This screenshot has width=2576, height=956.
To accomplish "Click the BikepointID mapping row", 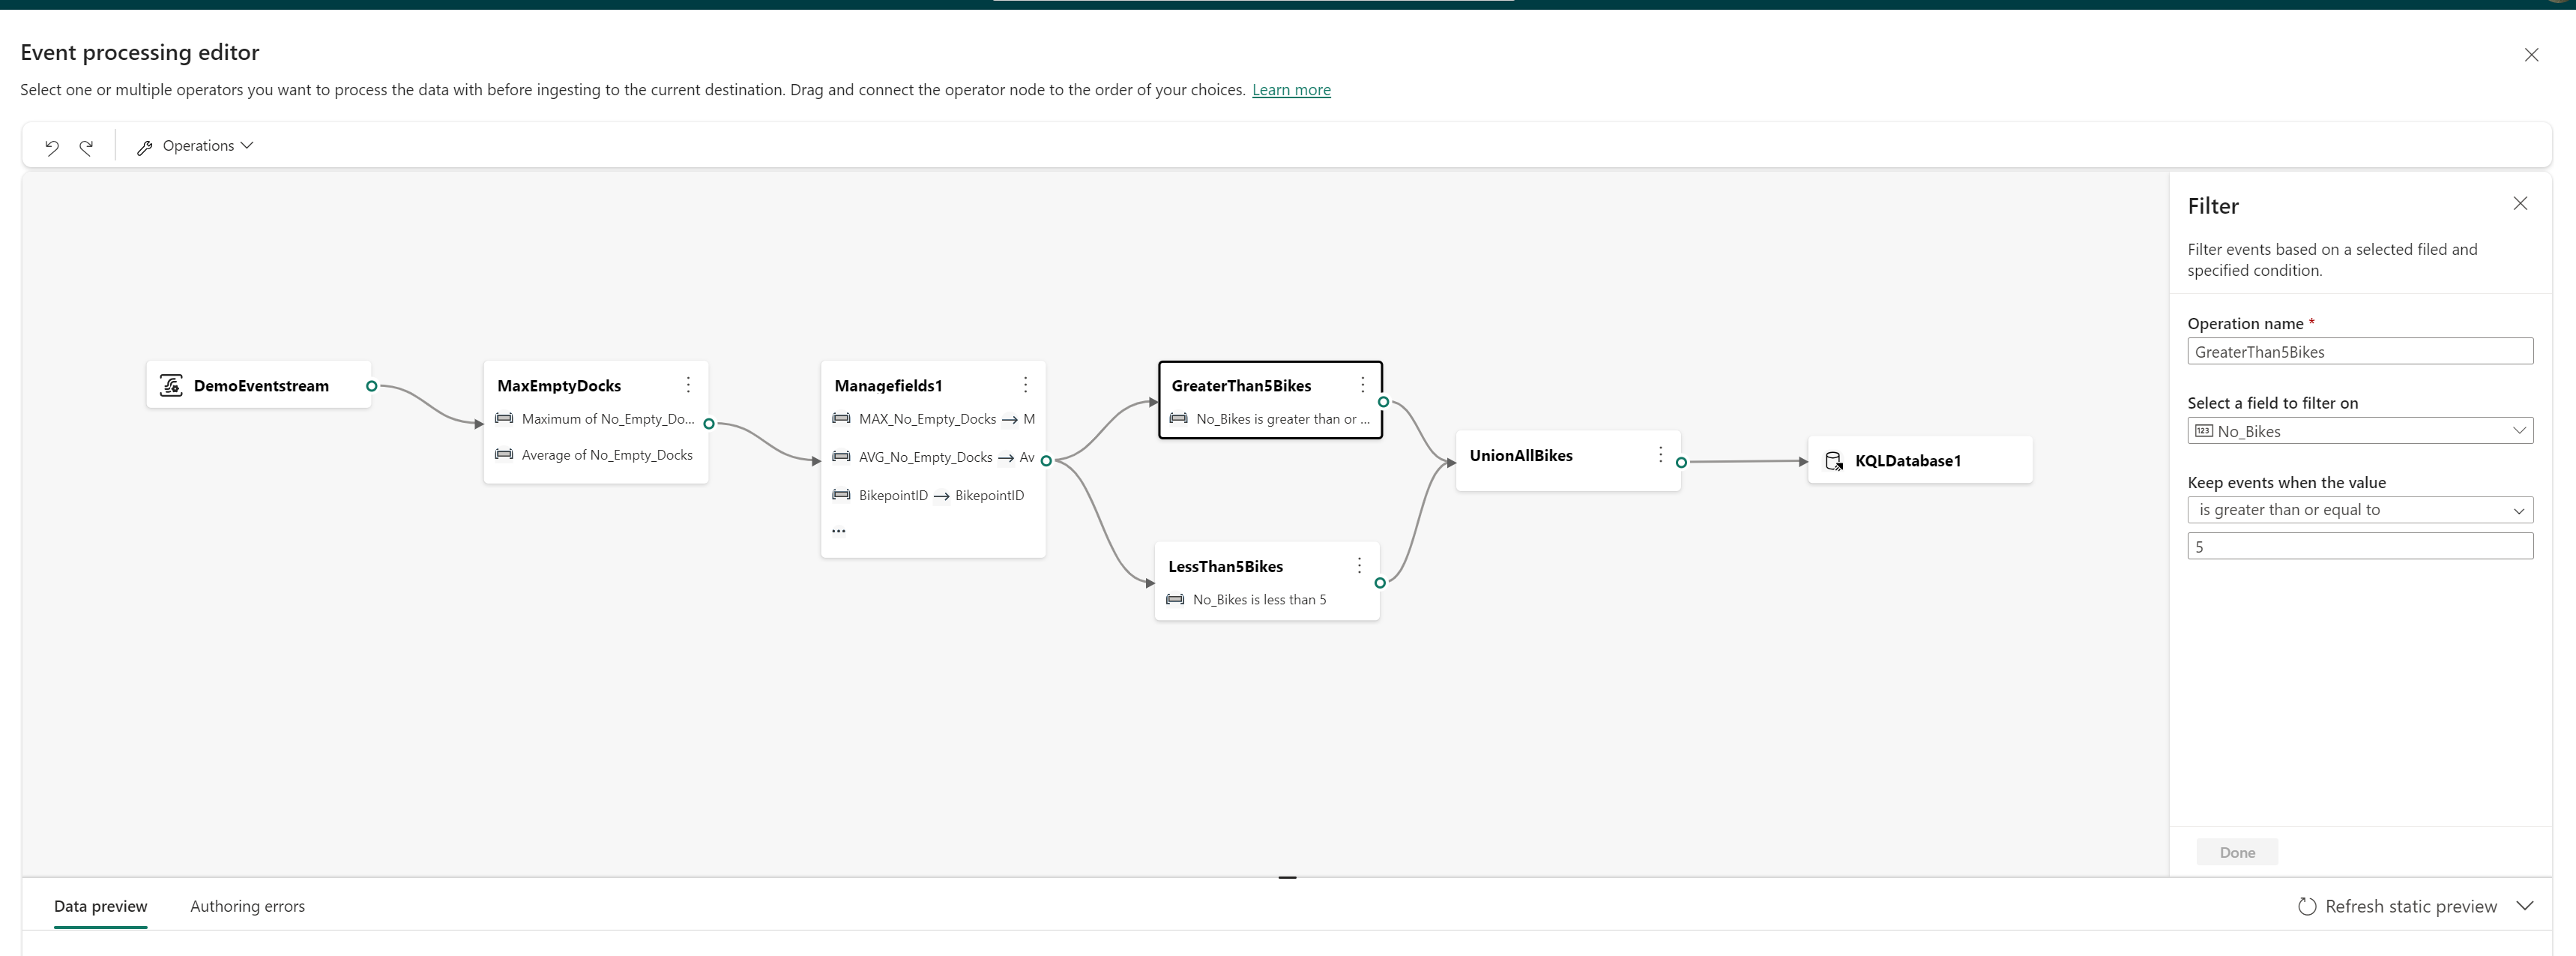I will pyautogui.click(x=929, y=496).
